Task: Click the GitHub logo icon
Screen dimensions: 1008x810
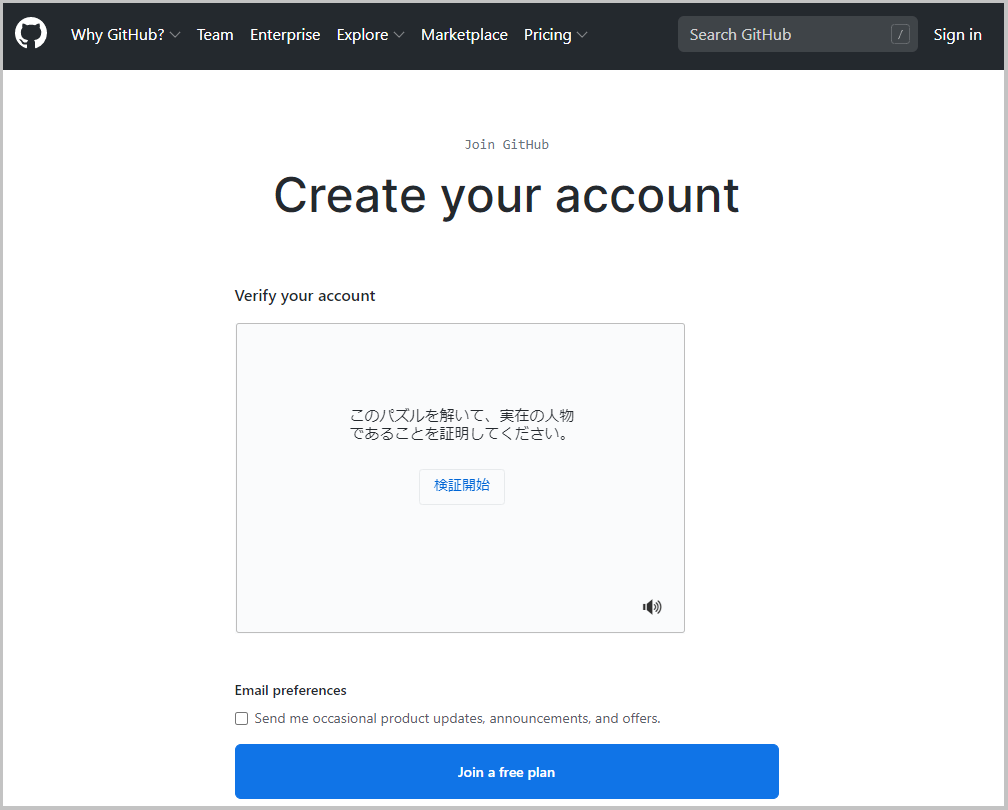Action: (30, 33)
